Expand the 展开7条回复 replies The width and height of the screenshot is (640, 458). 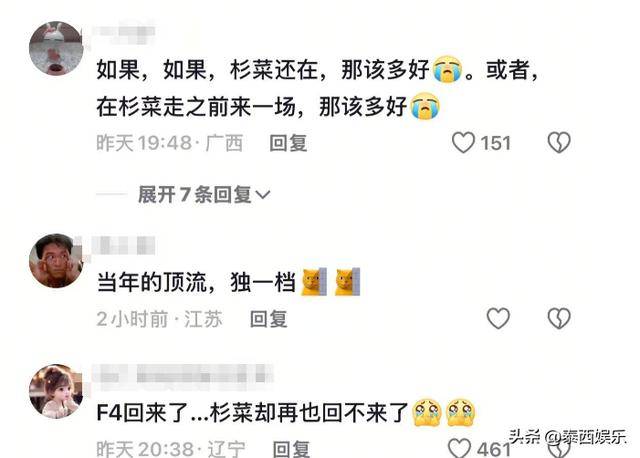[204, 194]
